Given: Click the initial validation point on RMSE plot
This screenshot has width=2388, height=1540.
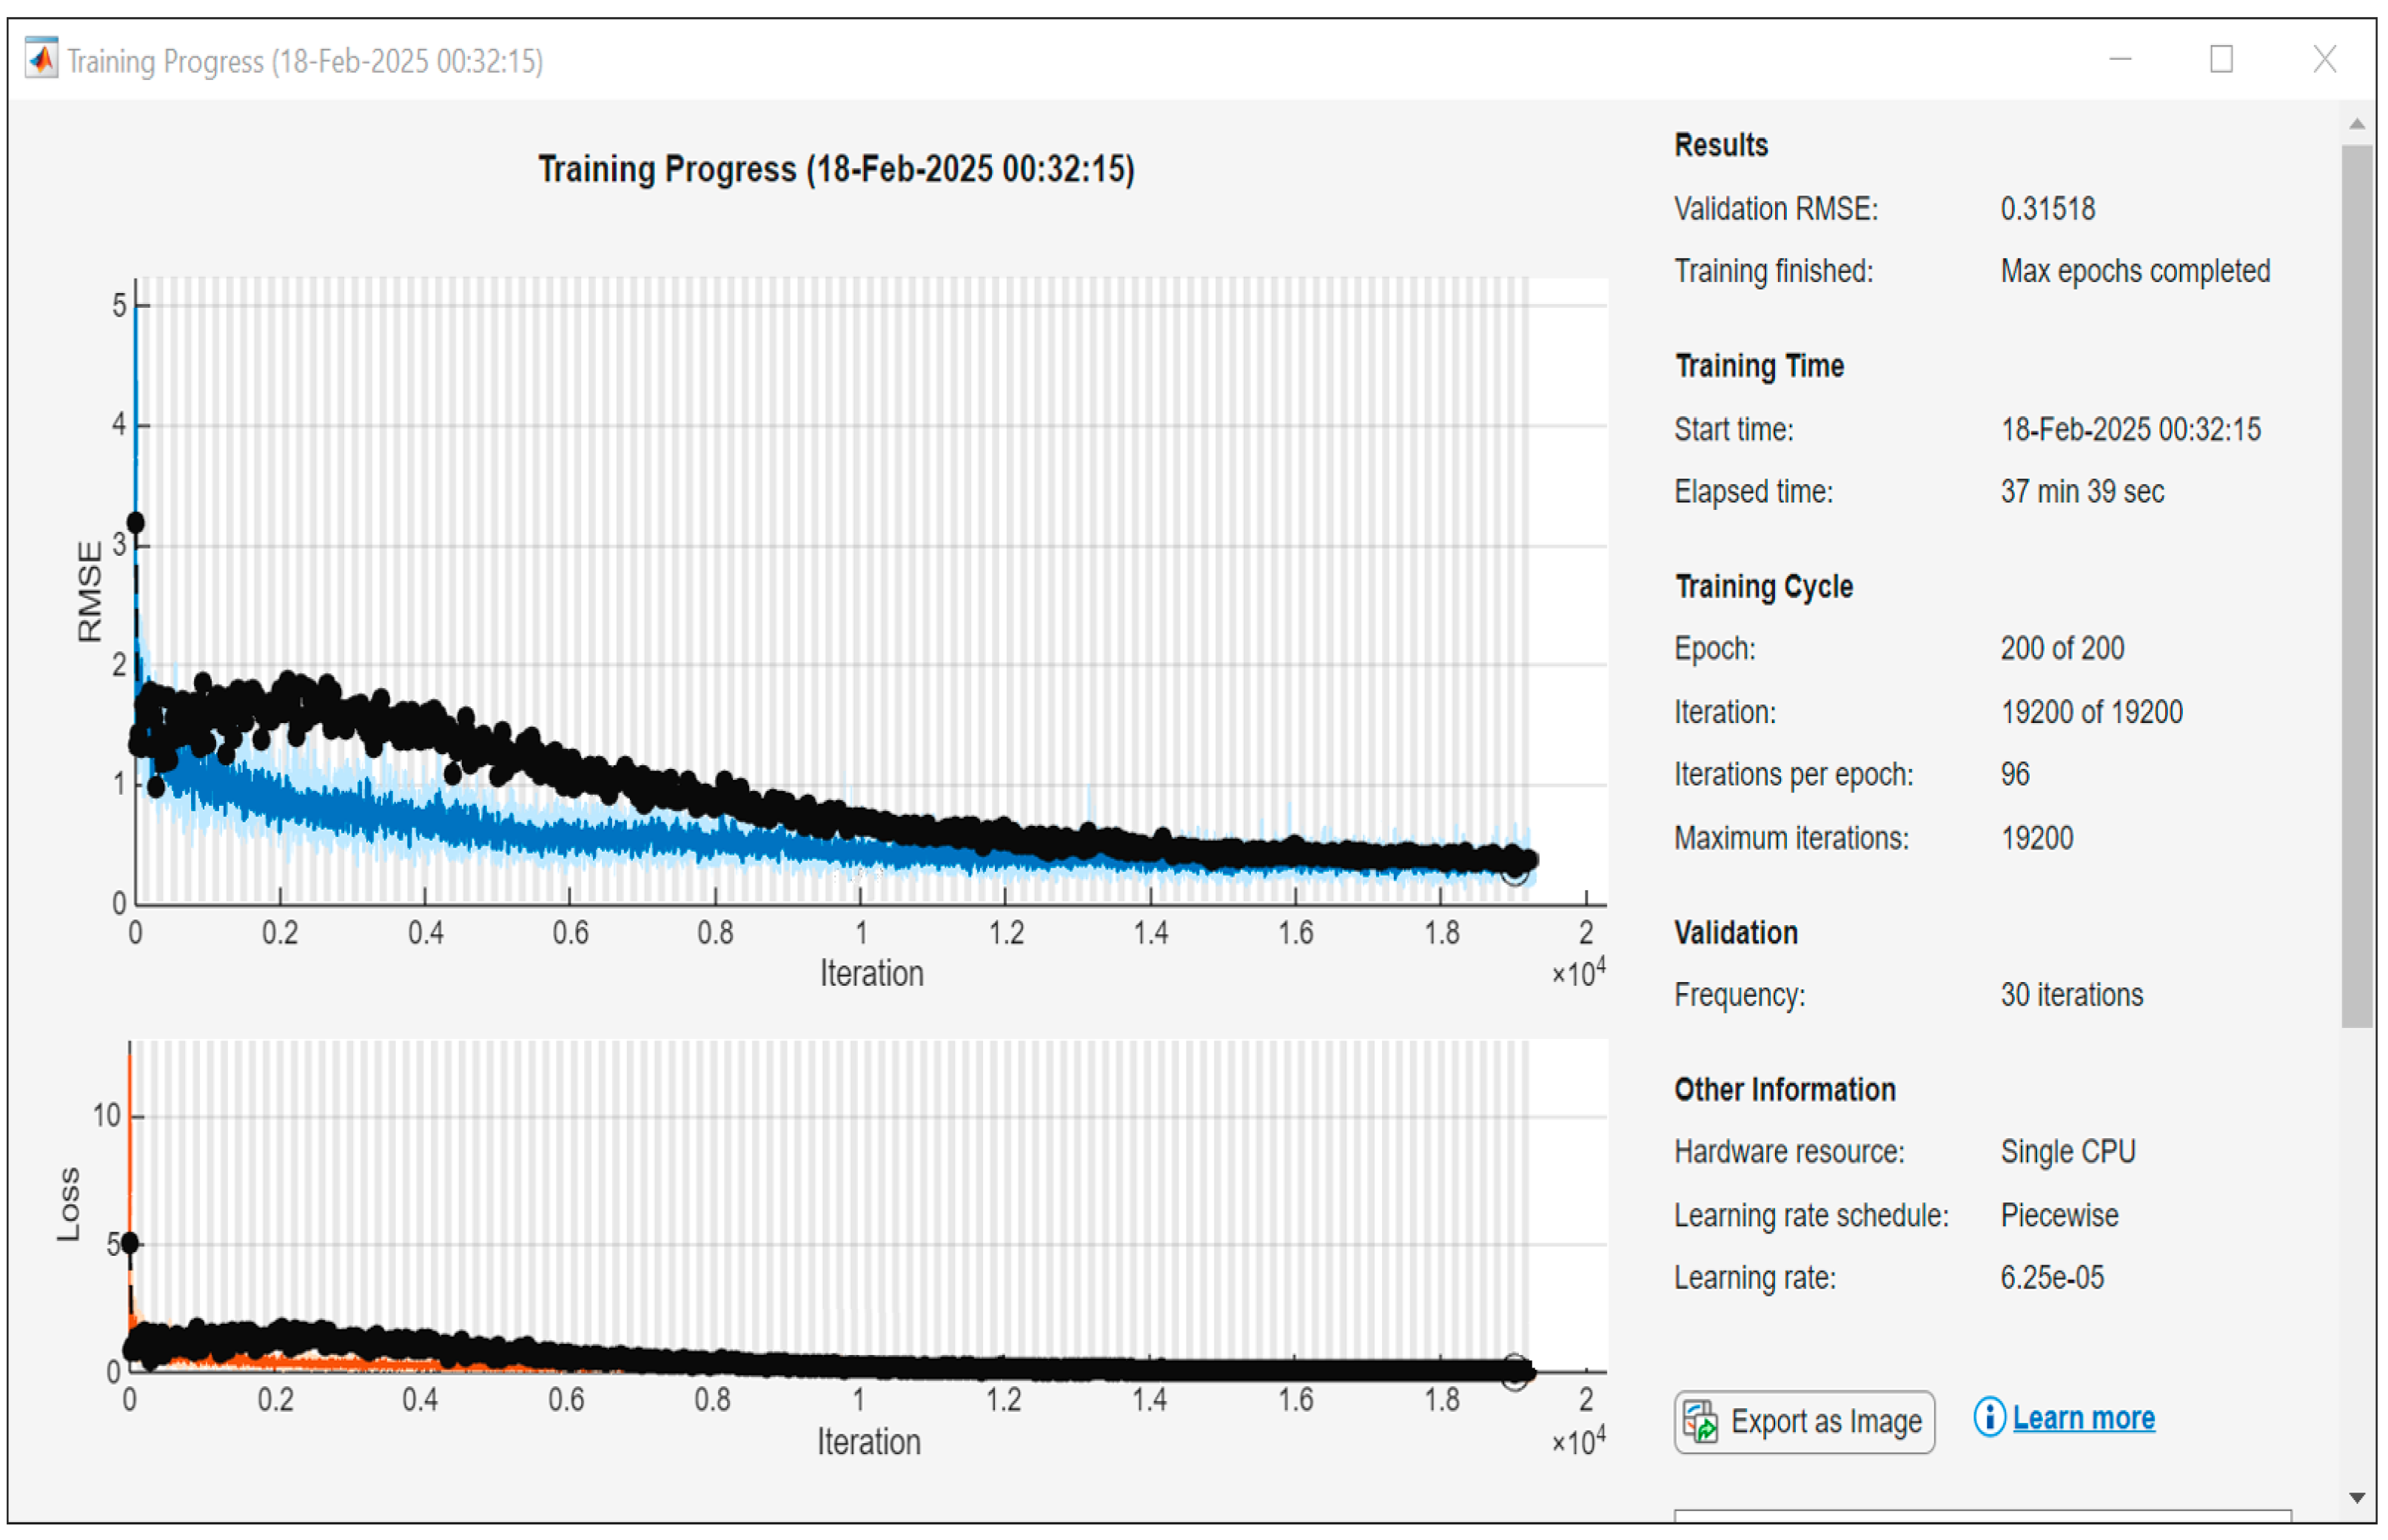Looking at the screenshot, I should click(135, 522).
